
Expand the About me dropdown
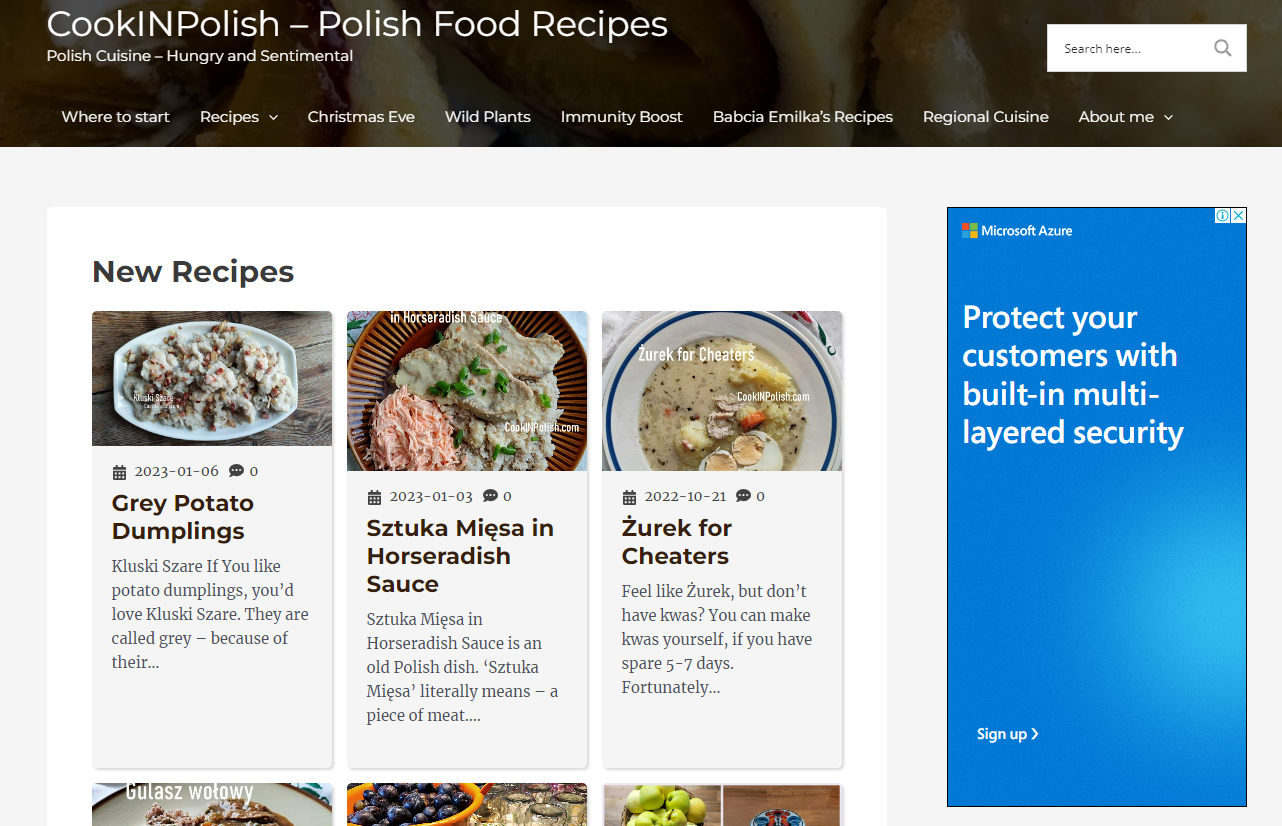tap(1168, 118)
